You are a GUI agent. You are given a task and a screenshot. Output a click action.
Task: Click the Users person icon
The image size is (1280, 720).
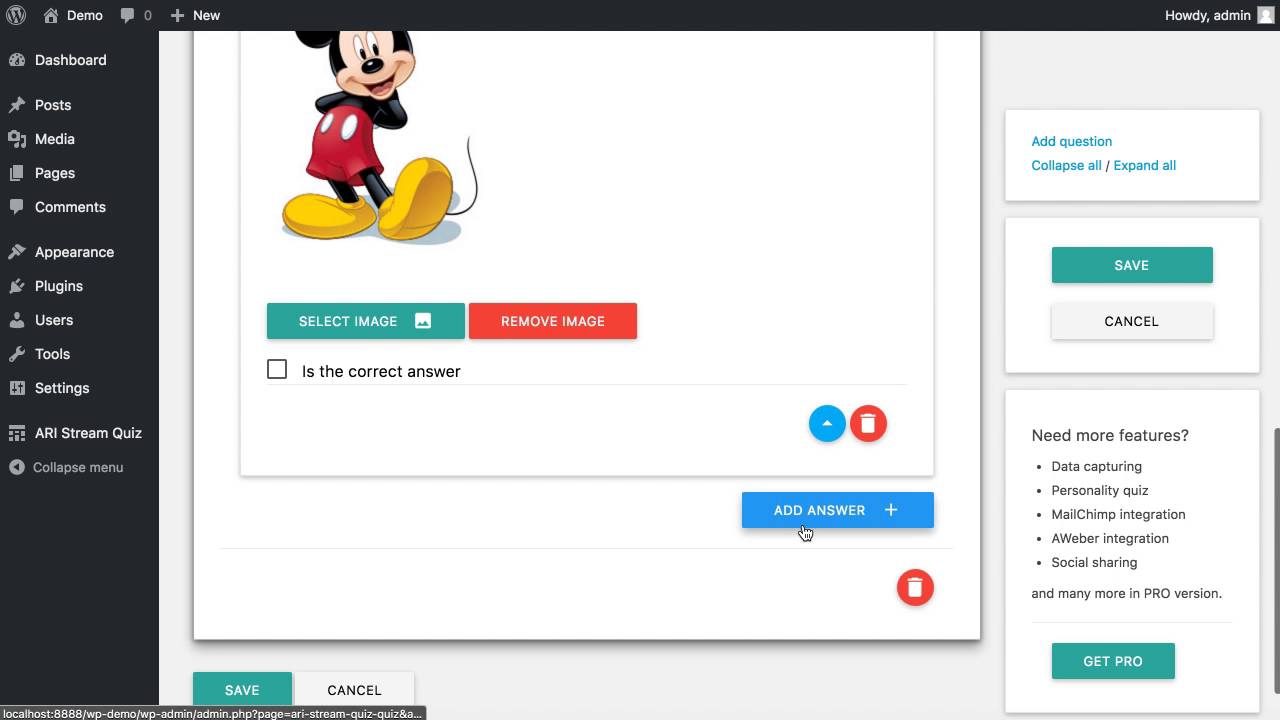(17, 320)
